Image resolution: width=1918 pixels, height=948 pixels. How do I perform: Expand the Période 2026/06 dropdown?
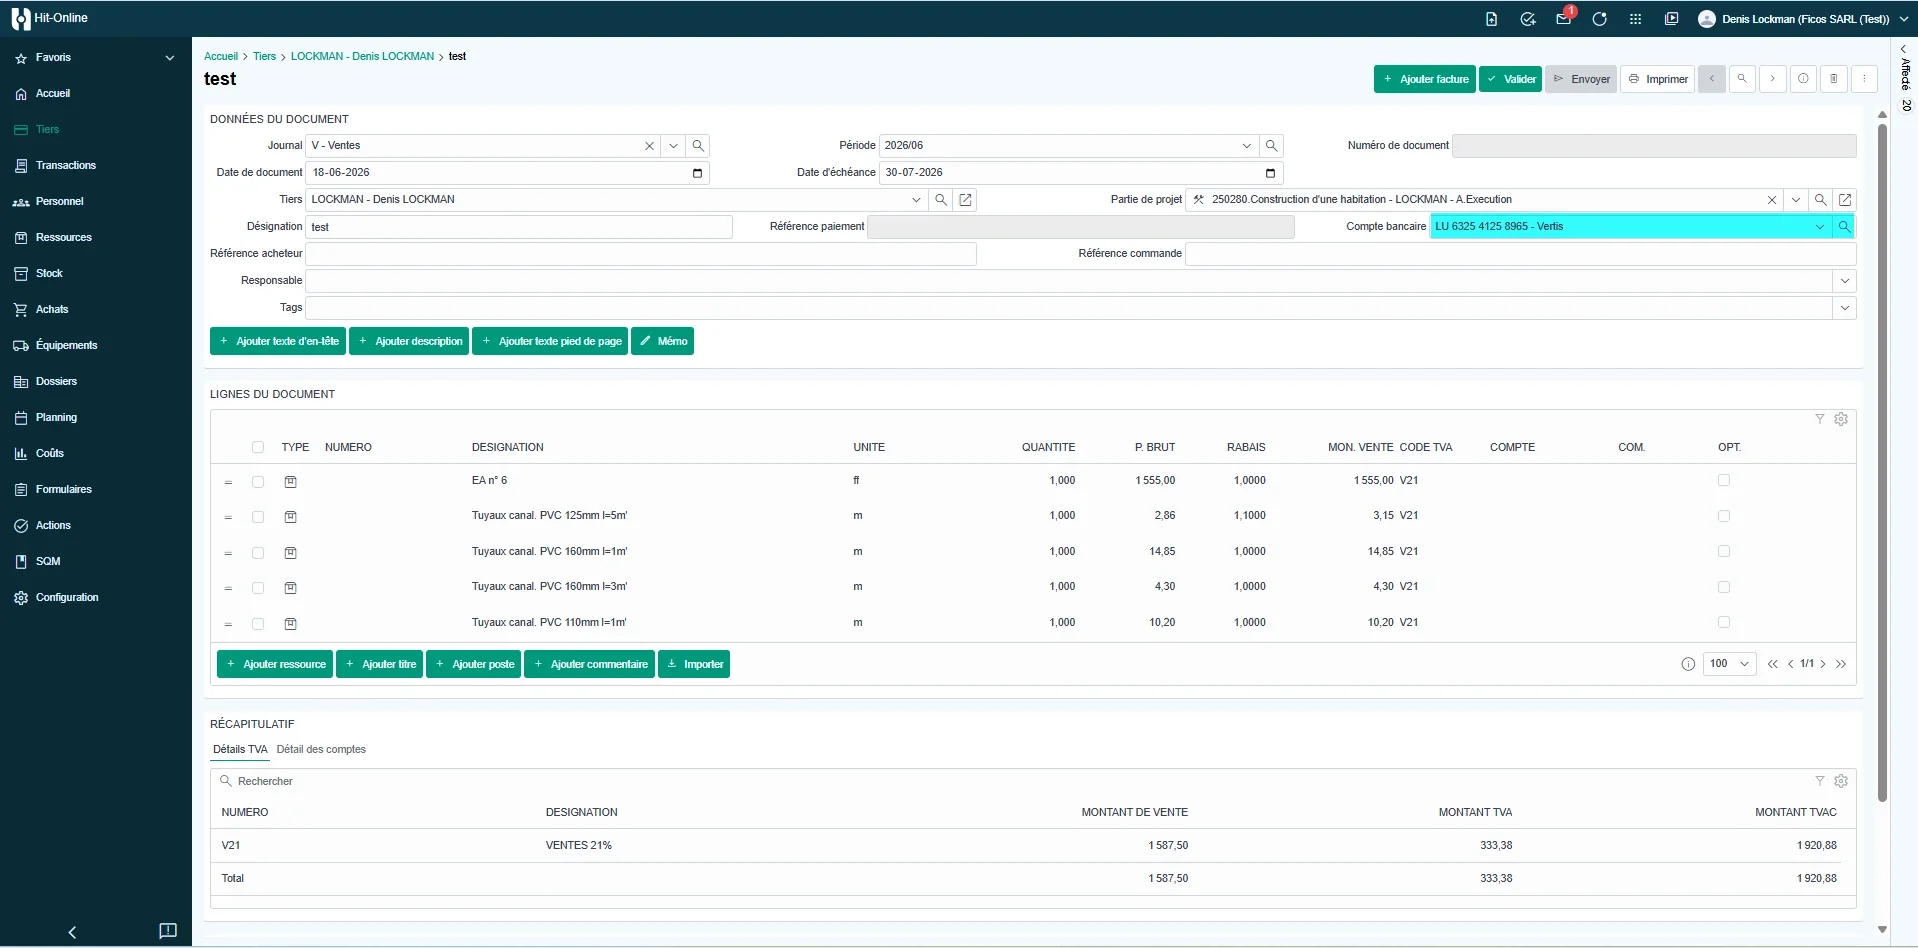(1247, 146)
